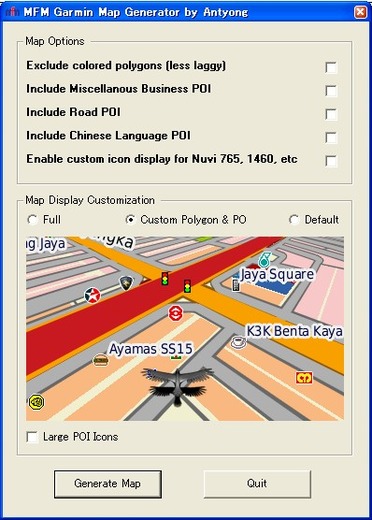Select Custom Polygon & PO option
This screenshot has height=520, width=372.
130,220
